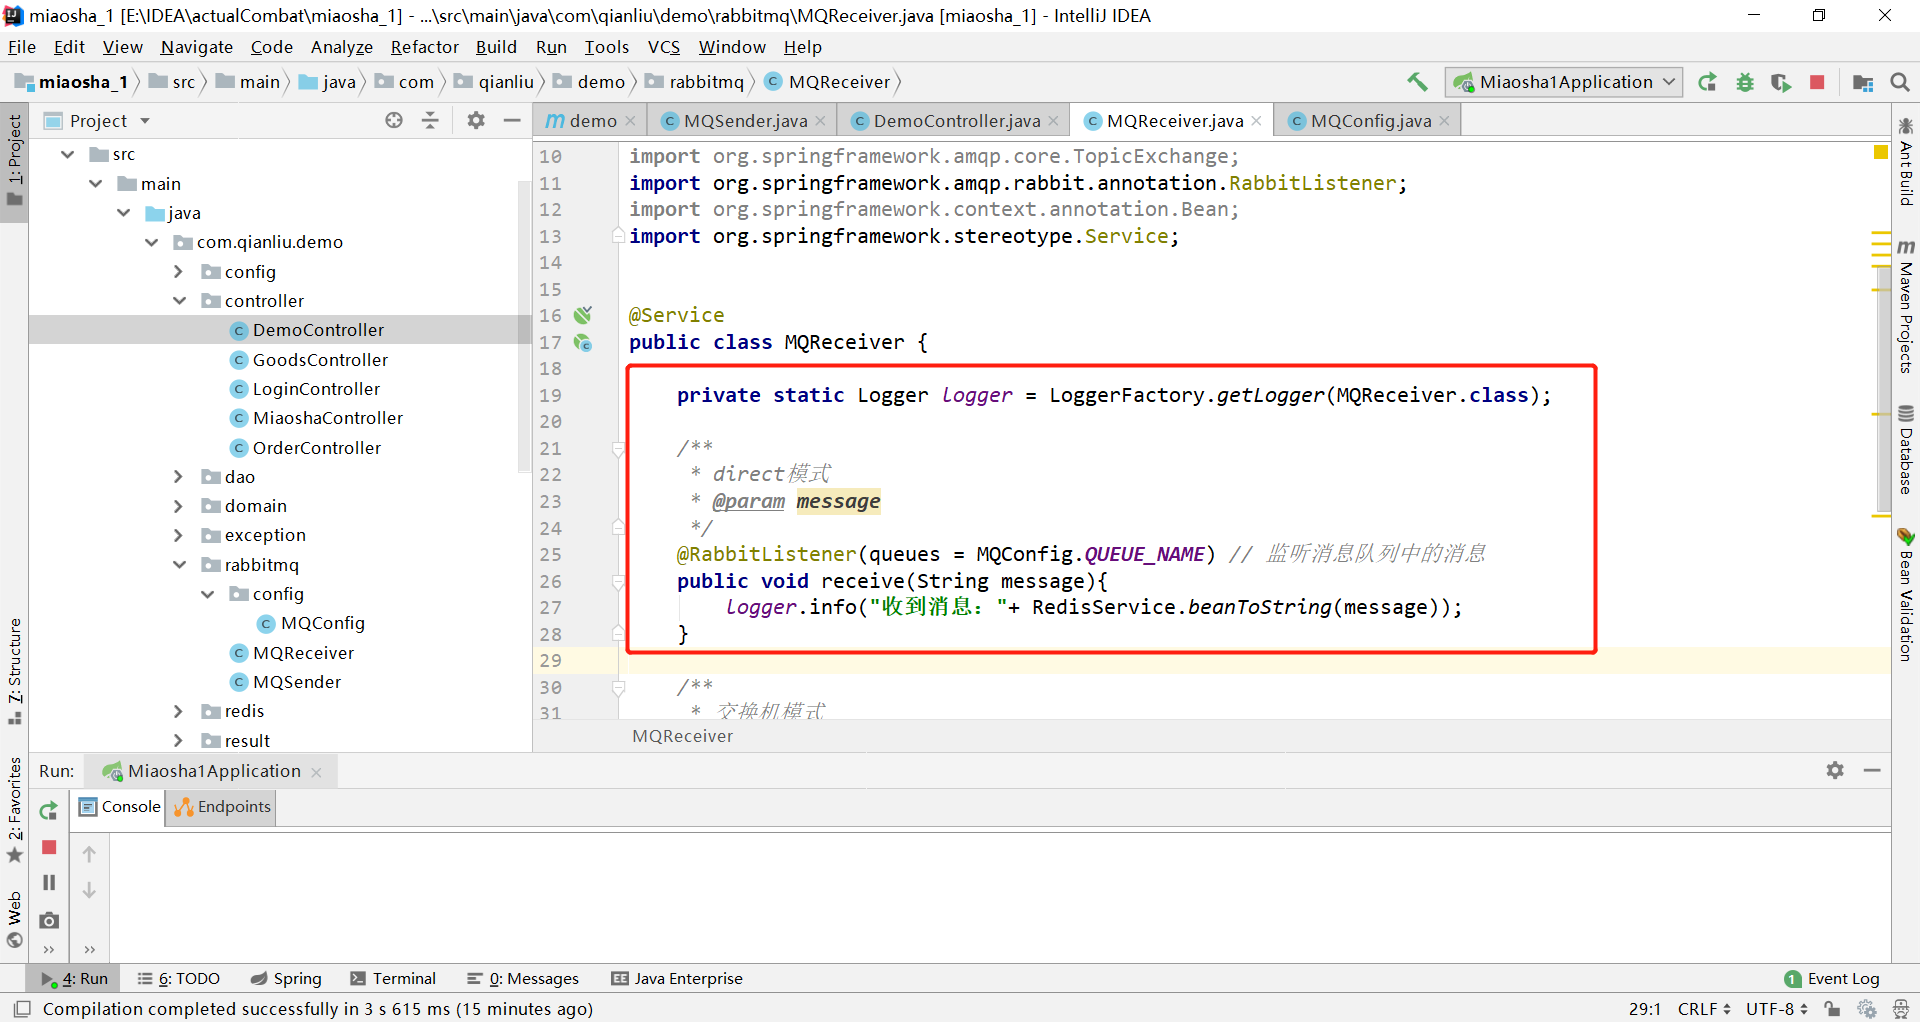Open the Event Log
The image size is (1920, 1022).
click(1832, 978)
